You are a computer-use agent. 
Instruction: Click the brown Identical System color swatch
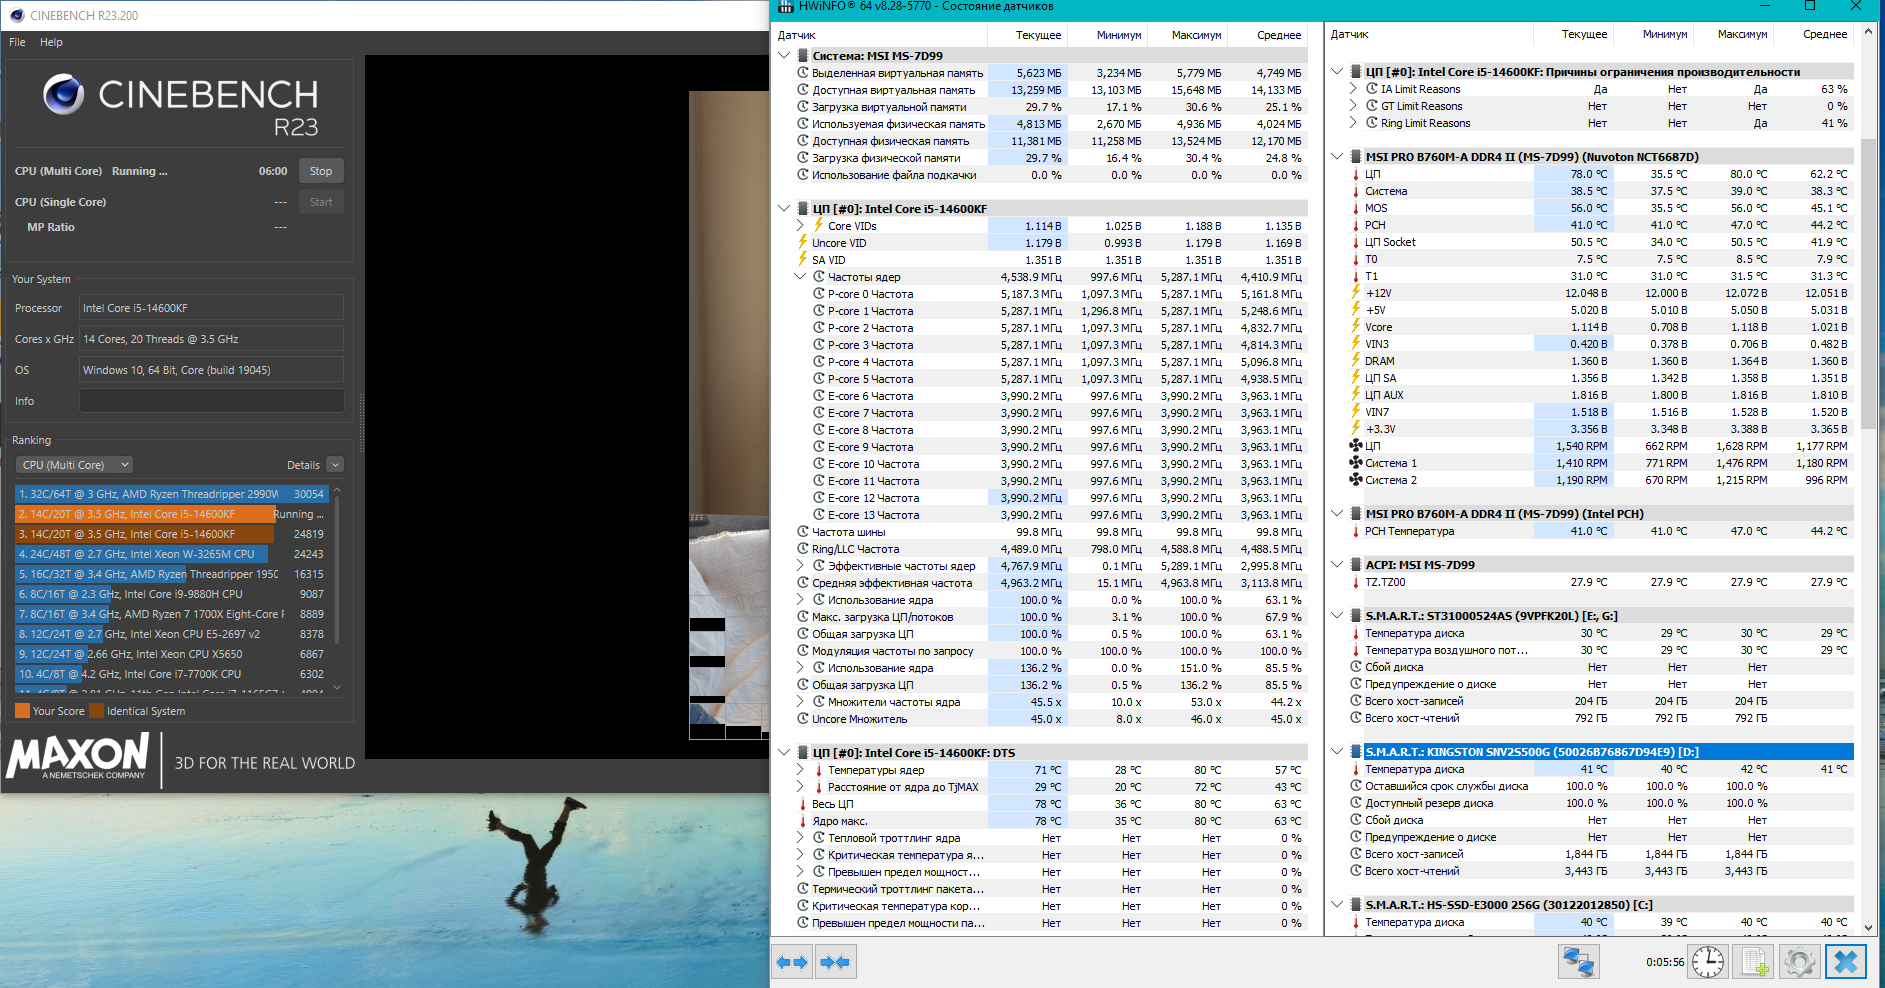tap(96, 711)
